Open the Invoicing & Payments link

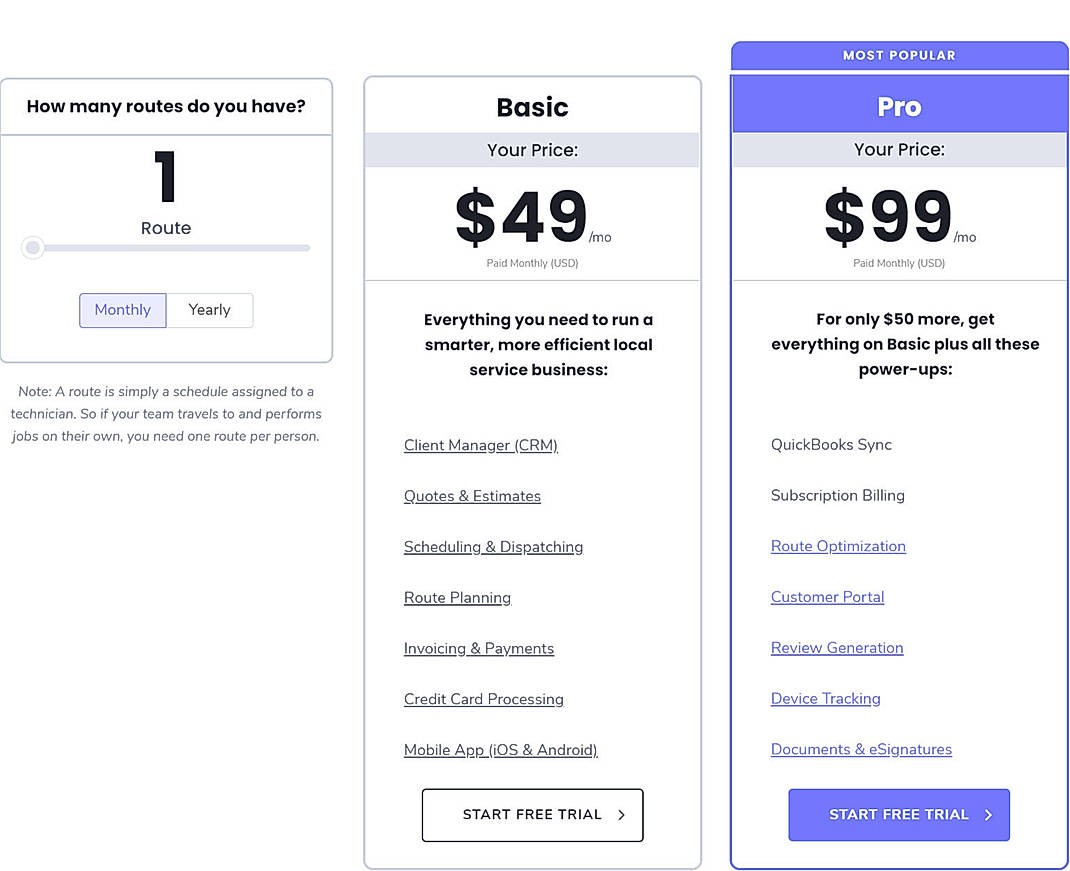point(478,648)
